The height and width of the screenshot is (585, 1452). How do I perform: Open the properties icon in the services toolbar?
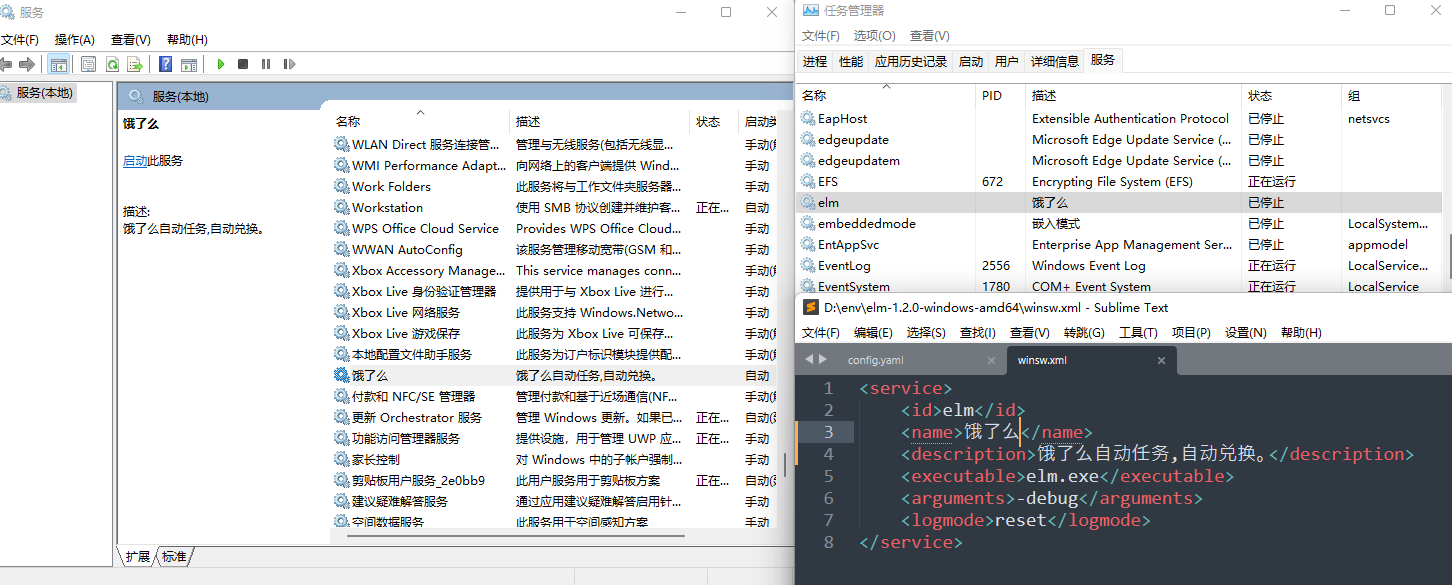87,64
